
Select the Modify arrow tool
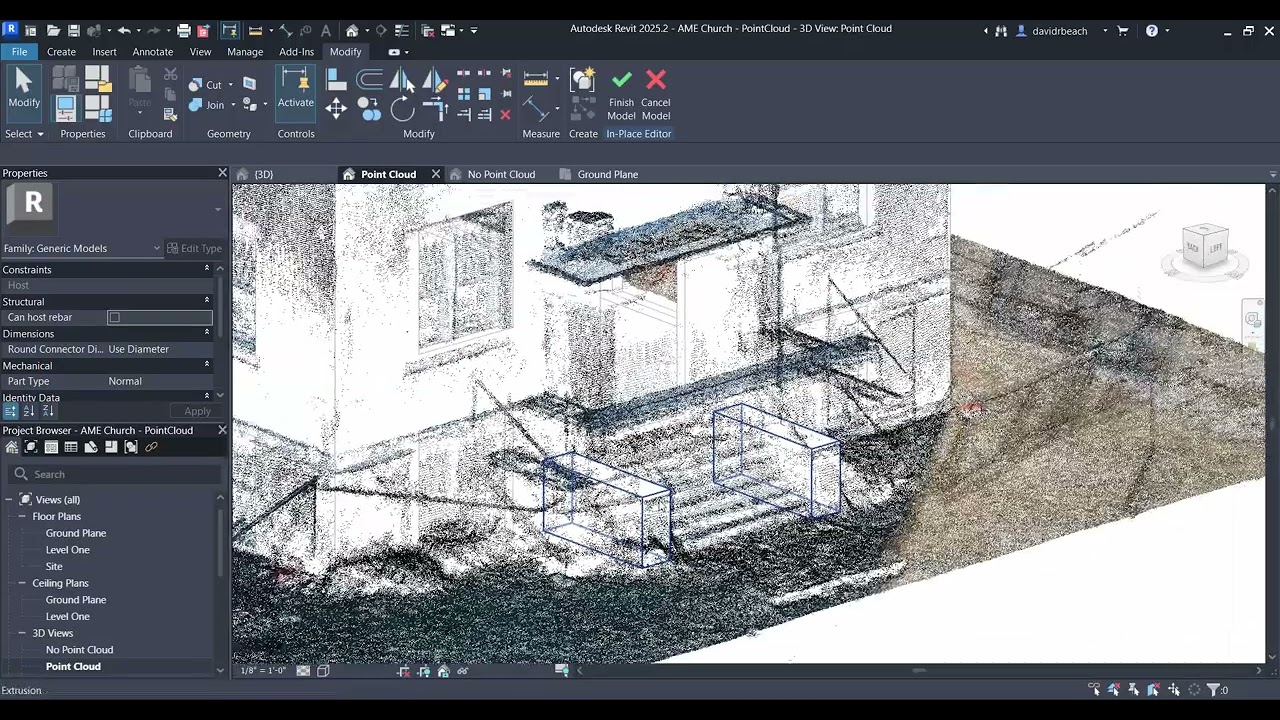tap(24, 88)
